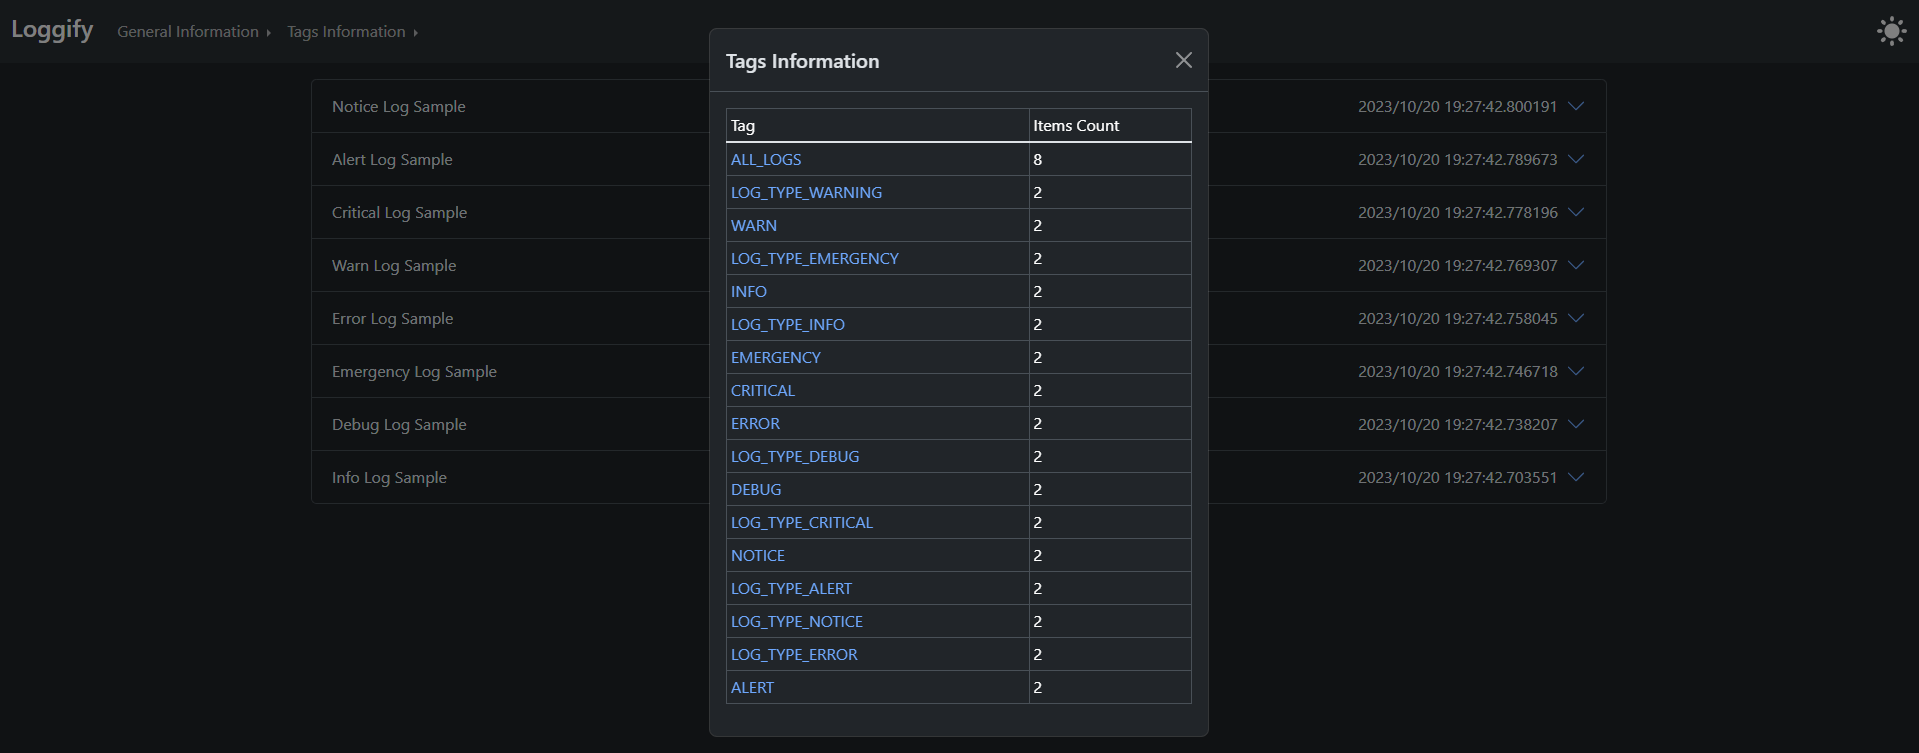Expand the Debug Log Sample chevron
Viewport: 1919px width, 753px height.
[x=1576, y=424]
